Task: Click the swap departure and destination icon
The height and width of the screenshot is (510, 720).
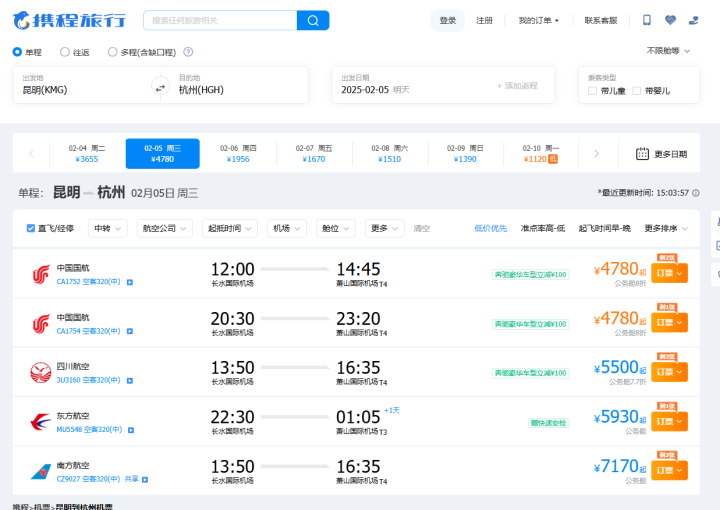Action: (x=160, y=88)
